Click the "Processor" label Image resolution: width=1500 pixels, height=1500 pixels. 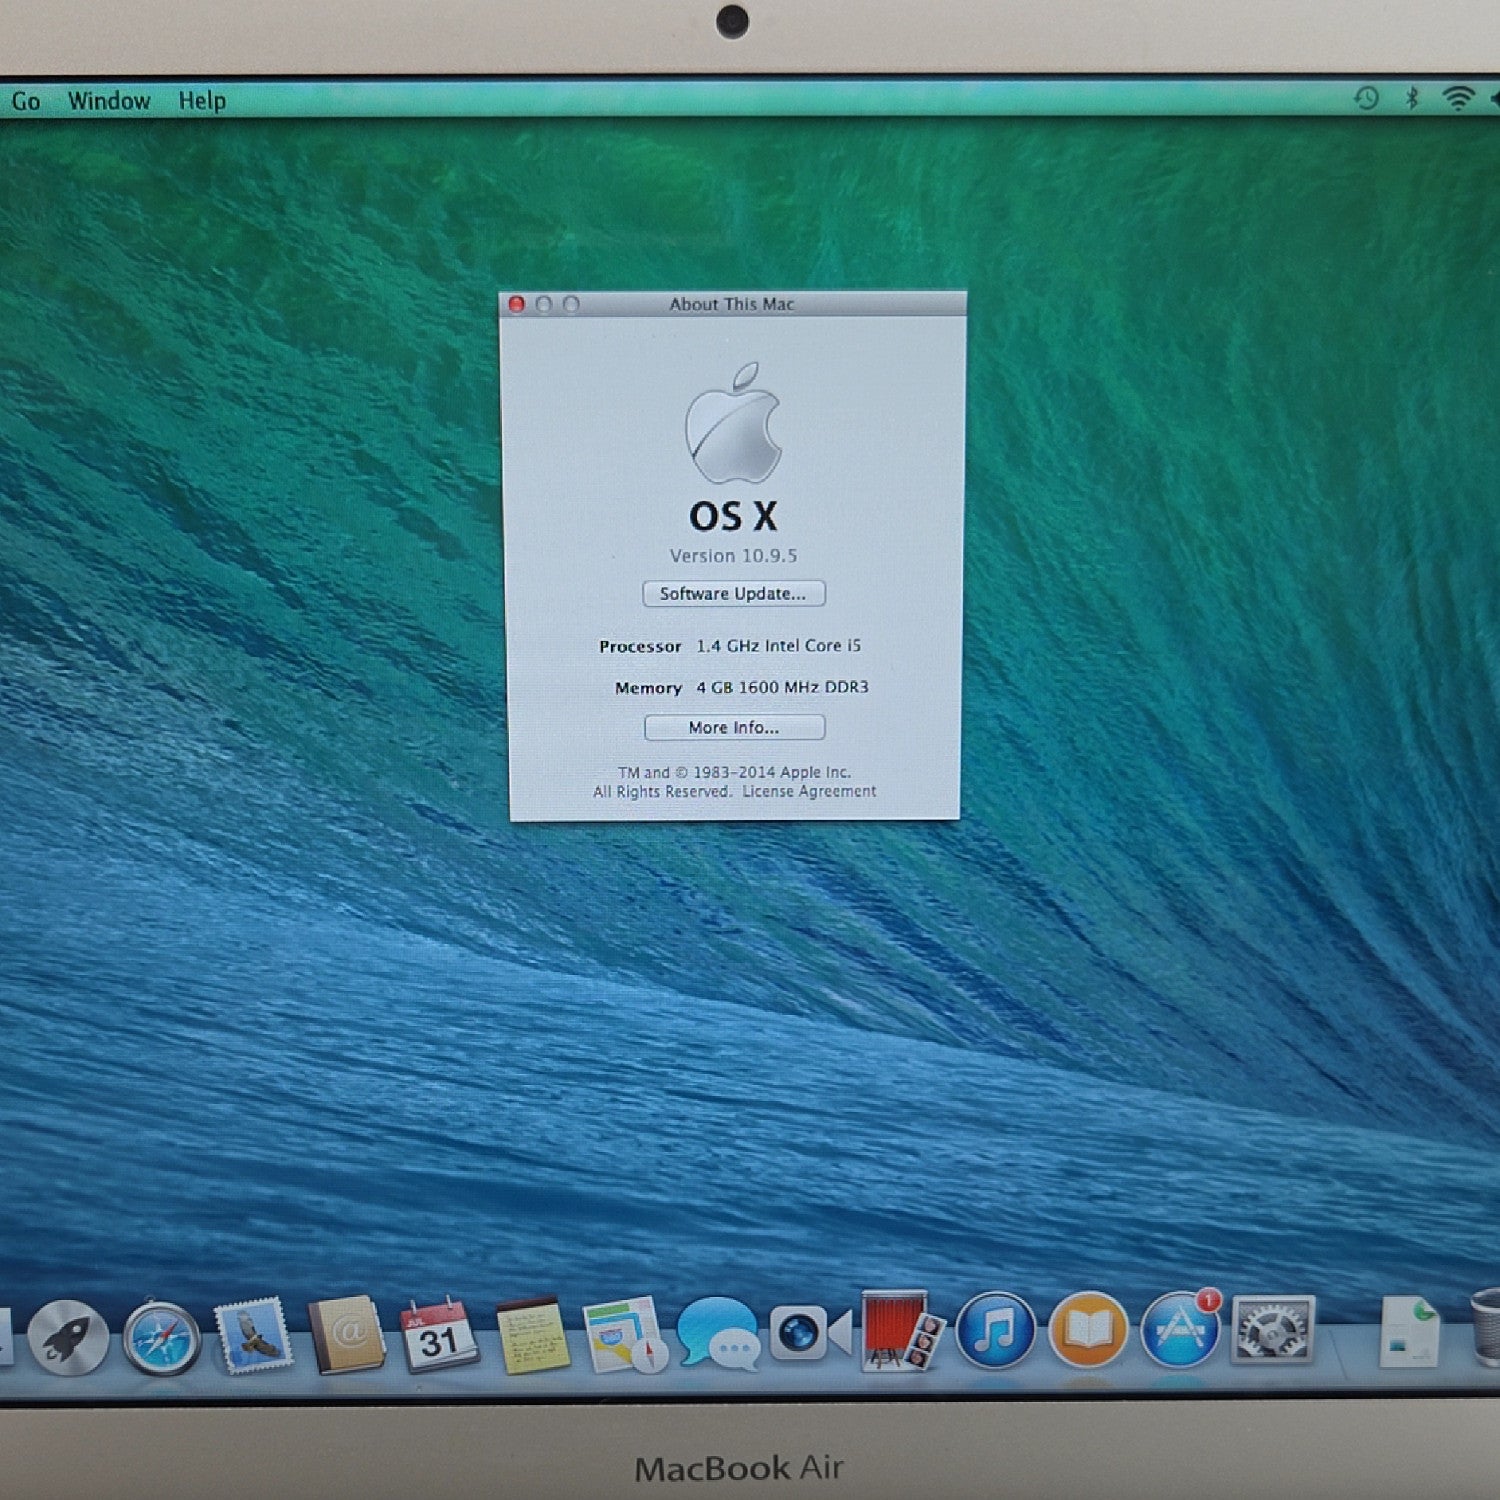click(x=640, y=647)
